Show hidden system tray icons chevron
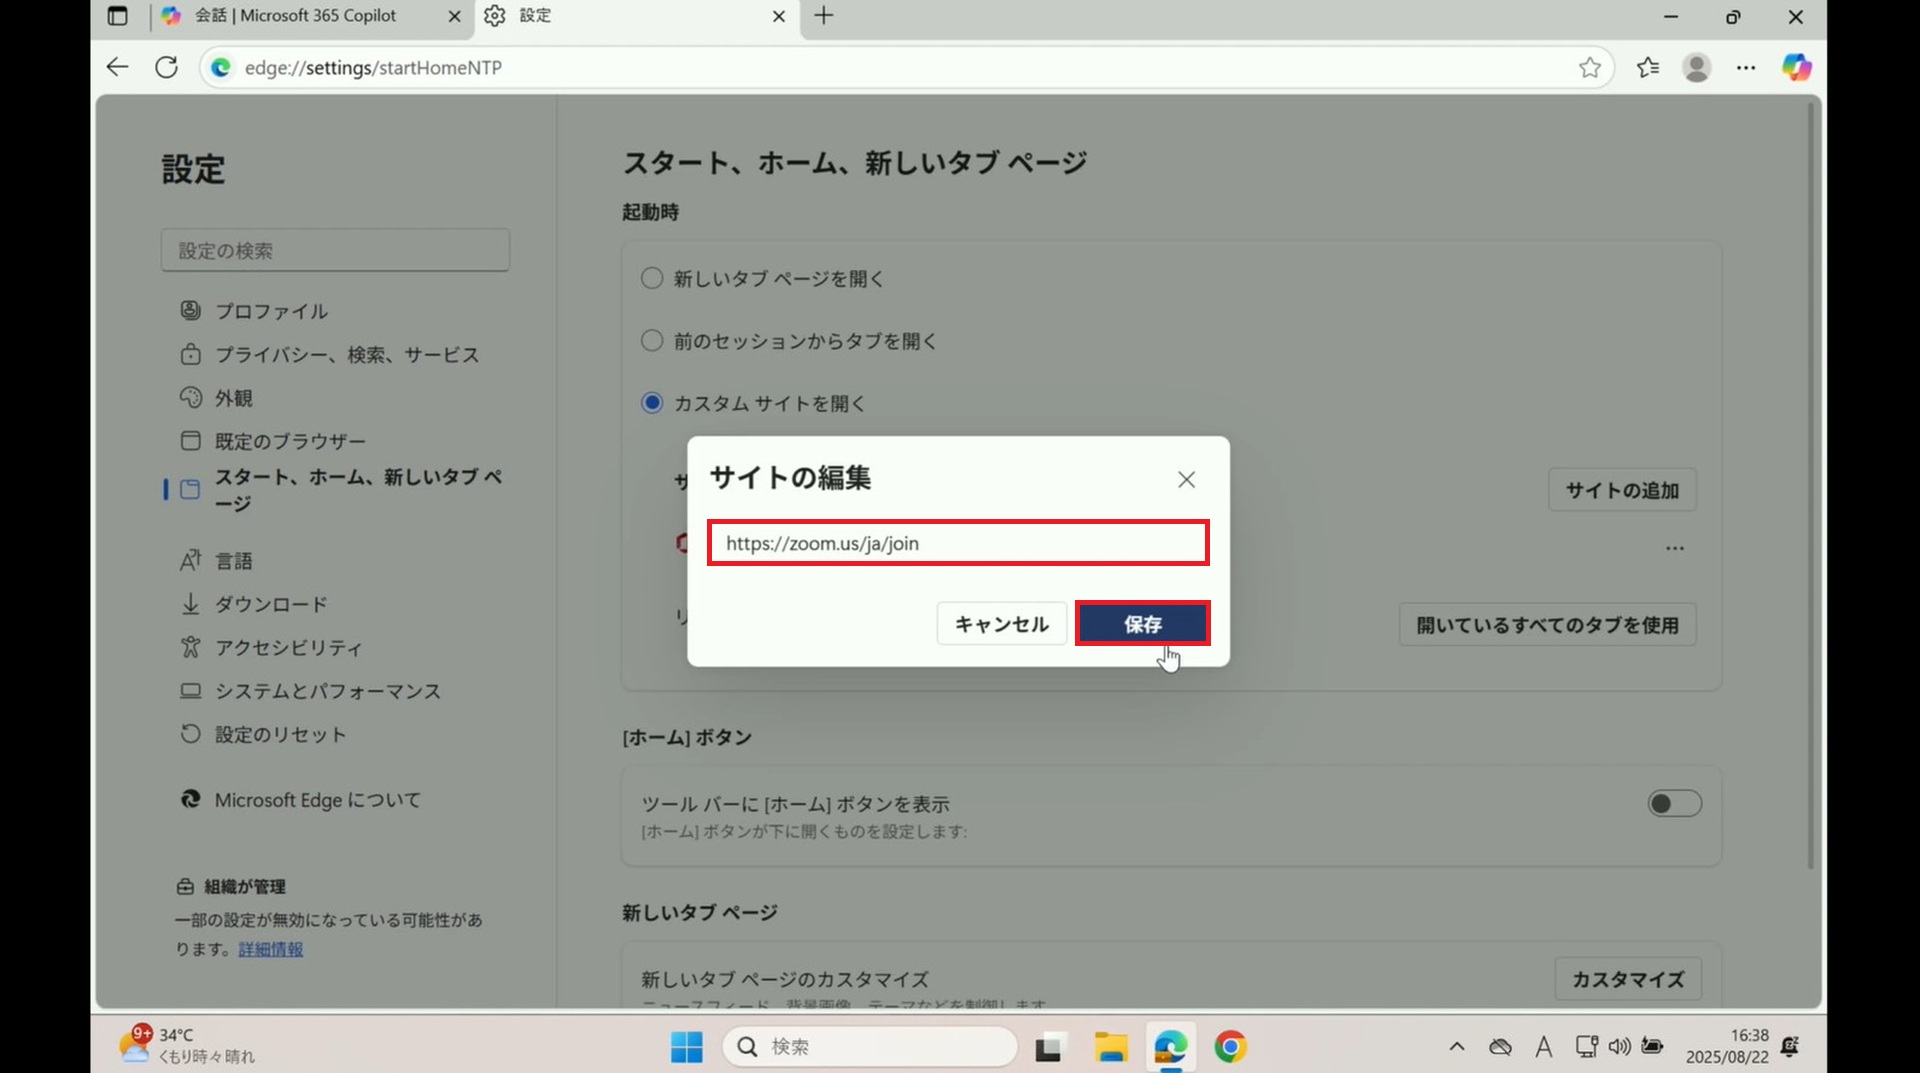The width and height of the screenshot is (1920, 1073). tap(1457, 1047)
